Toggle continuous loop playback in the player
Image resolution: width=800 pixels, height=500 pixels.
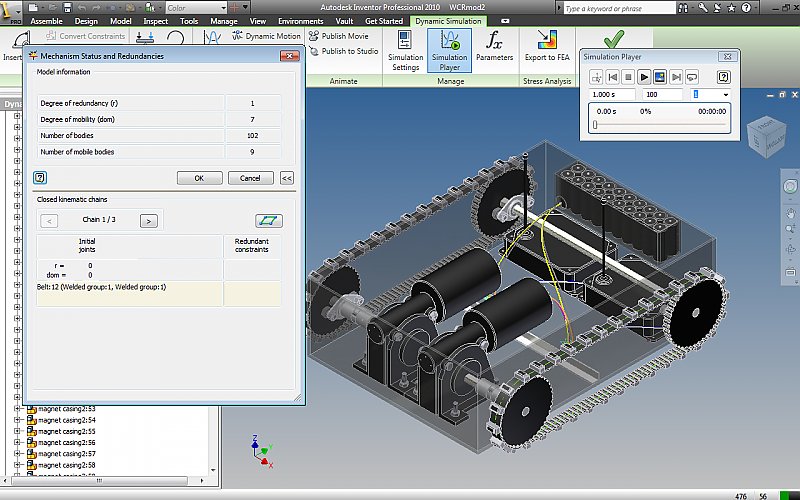point(692,77)
